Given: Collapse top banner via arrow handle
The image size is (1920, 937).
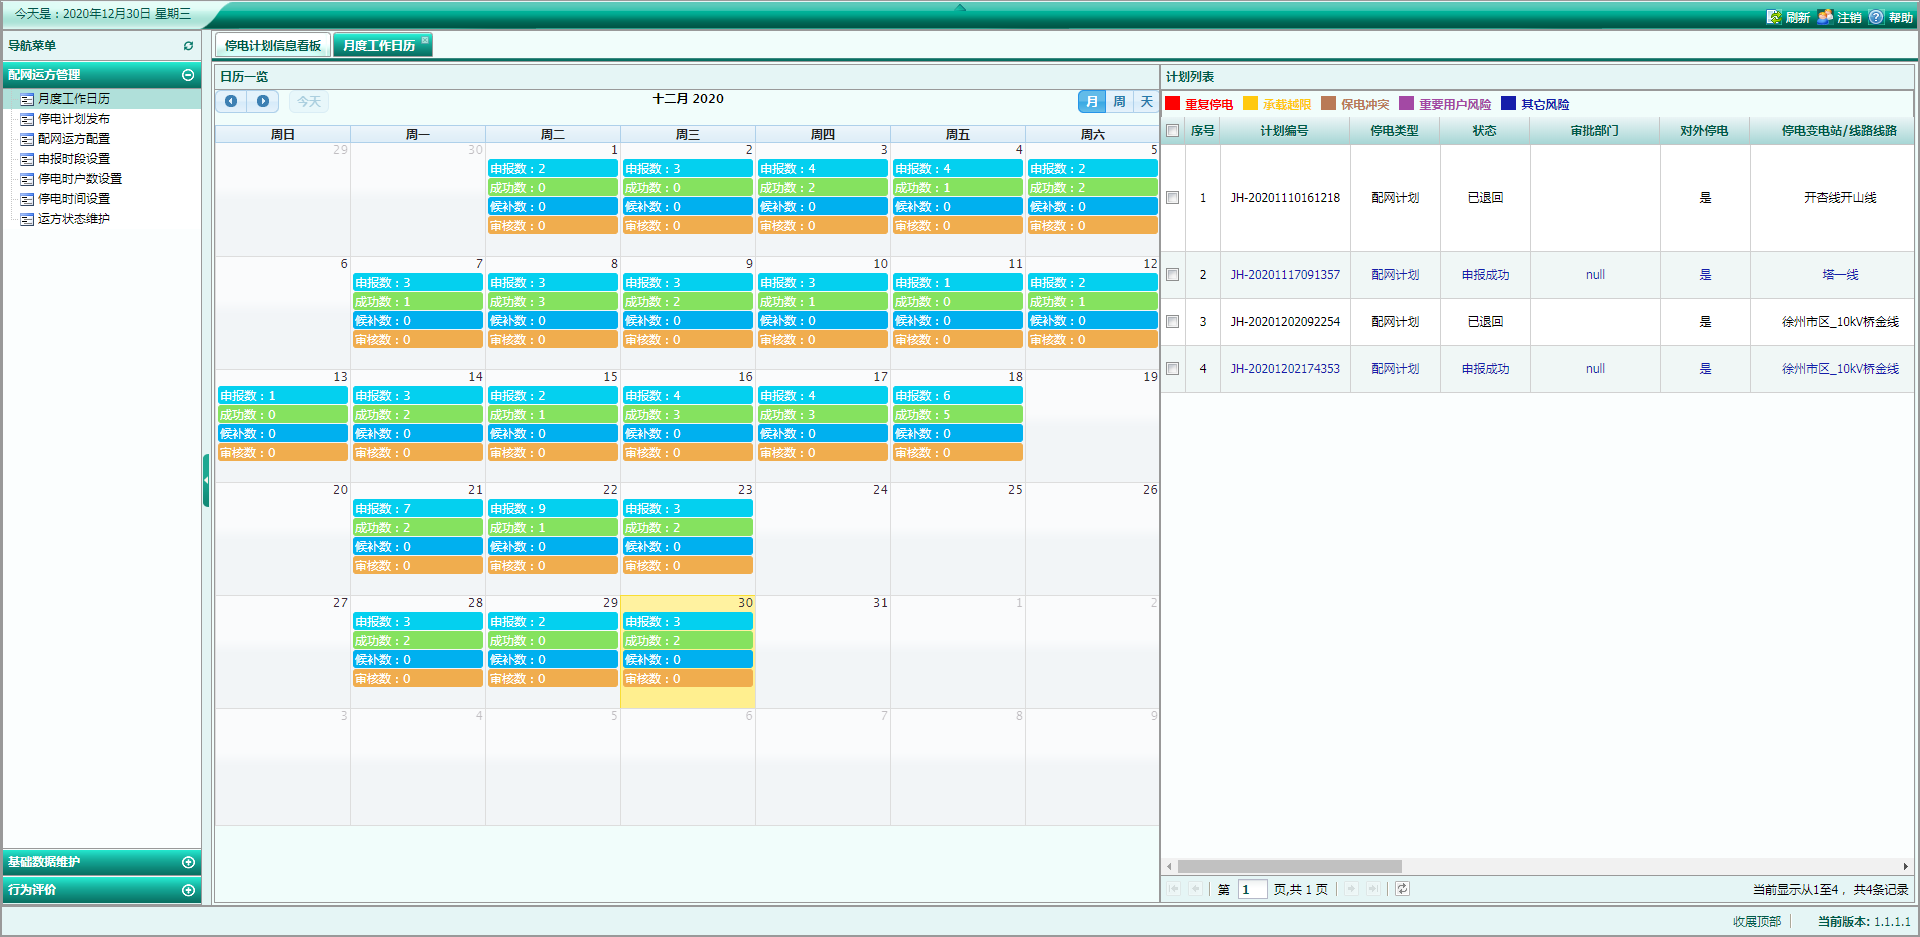Looking at the screenshot, I should point(960,7).
